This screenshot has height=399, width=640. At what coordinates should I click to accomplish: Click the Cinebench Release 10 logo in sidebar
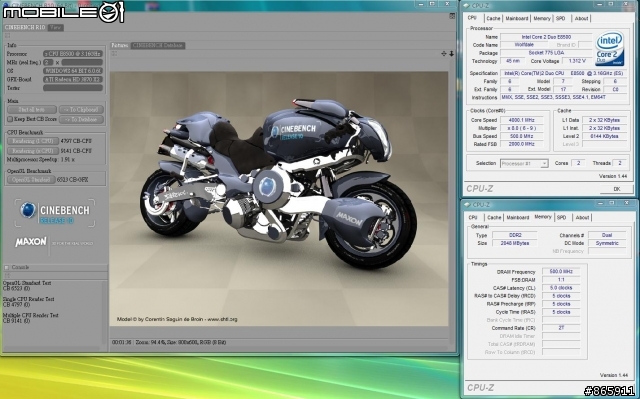55,213
